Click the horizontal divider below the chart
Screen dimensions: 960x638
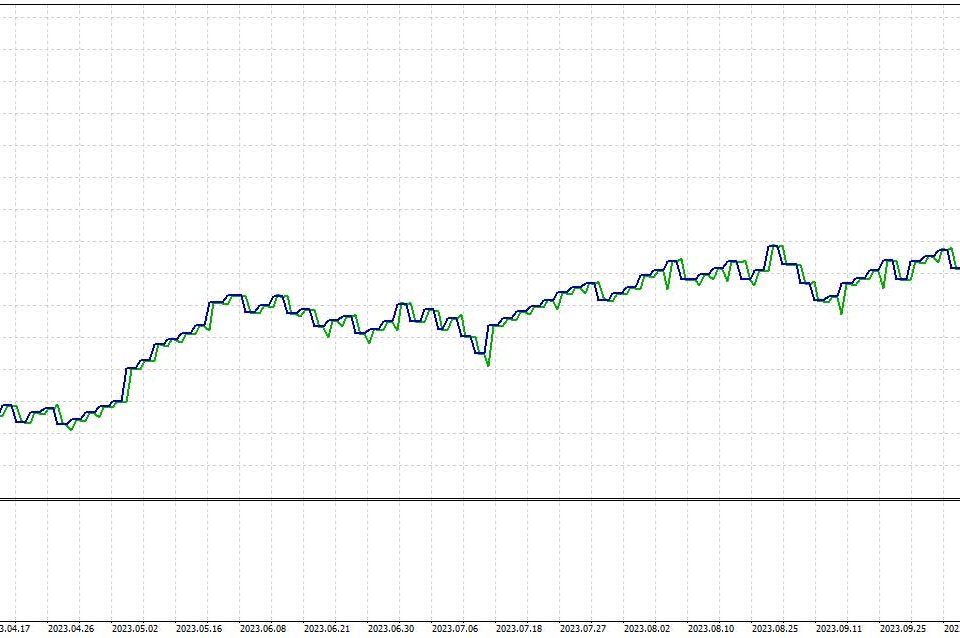point(480,499)
